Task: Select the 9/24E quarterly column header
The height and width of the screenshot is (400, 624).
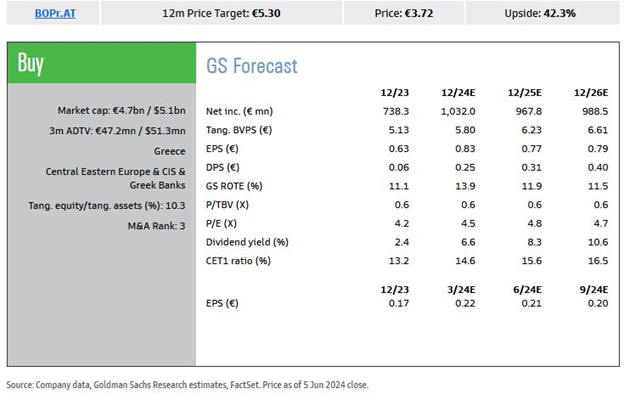Action: (x=593, y=288)
